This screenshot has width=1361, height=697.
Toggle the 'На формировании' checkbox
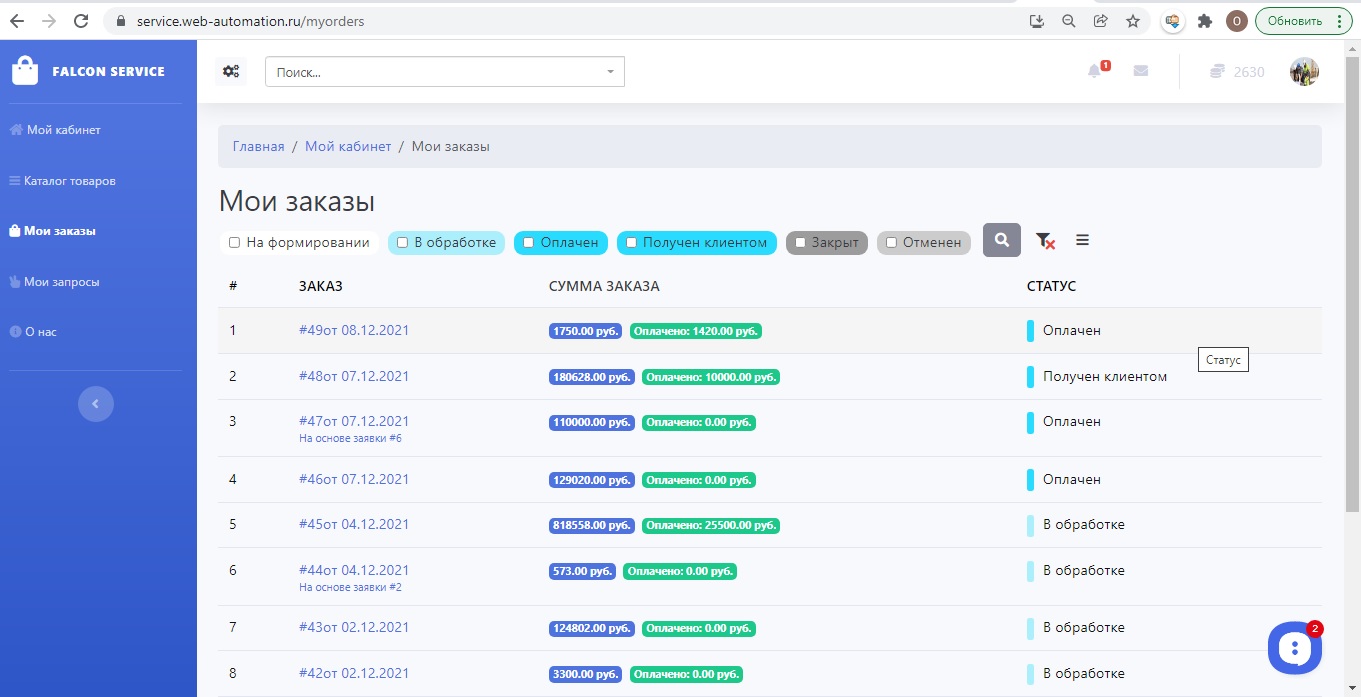coord(234,242)
